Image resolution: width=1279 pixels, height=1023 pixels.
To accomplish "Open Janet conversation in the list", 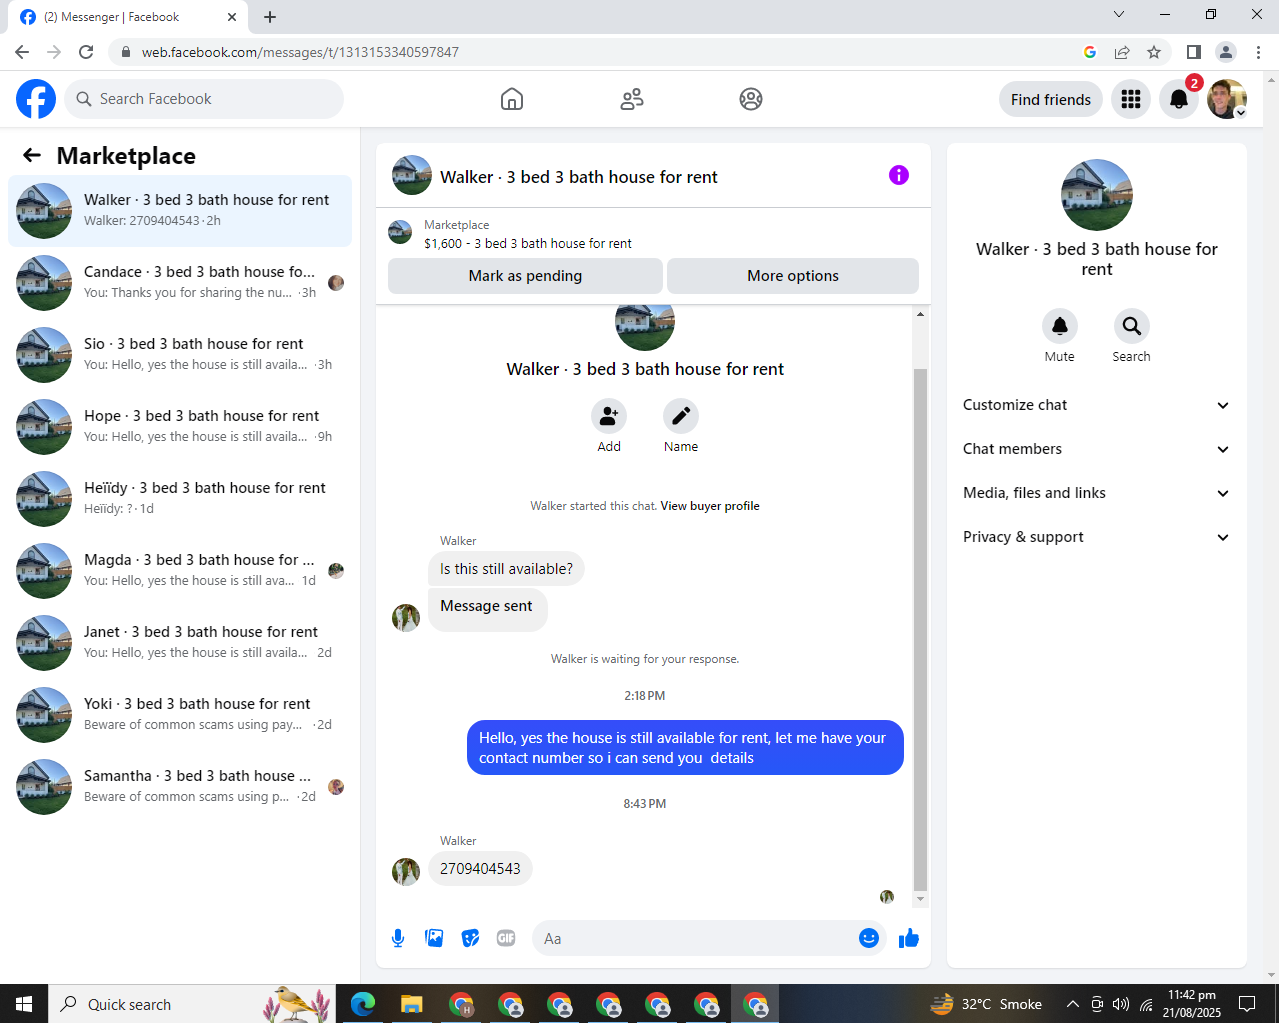I will coord(180,643).
